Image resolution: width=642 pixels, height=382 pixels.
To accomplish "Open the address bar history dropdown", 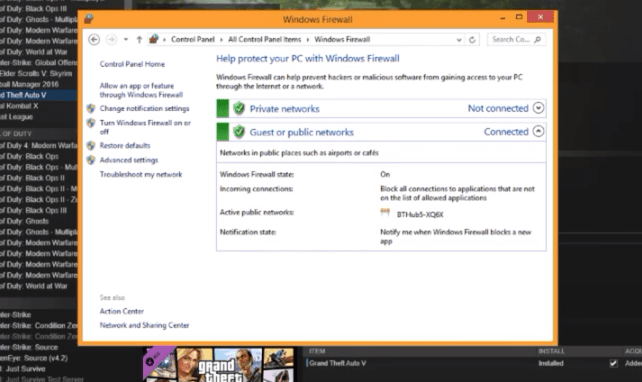I will [x=459, y=40].
